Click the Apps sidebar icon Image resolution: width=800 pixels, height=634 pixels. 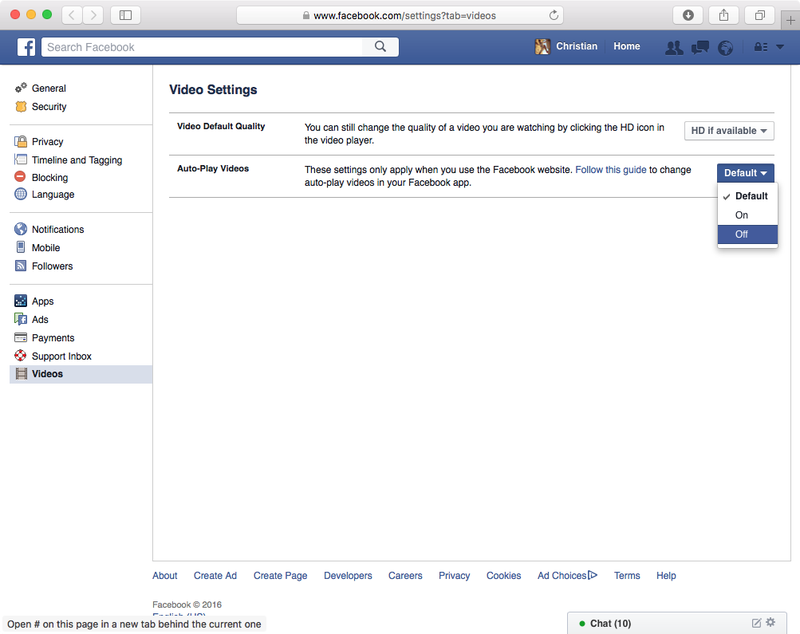pyautogui.click(x=20, y=300)
